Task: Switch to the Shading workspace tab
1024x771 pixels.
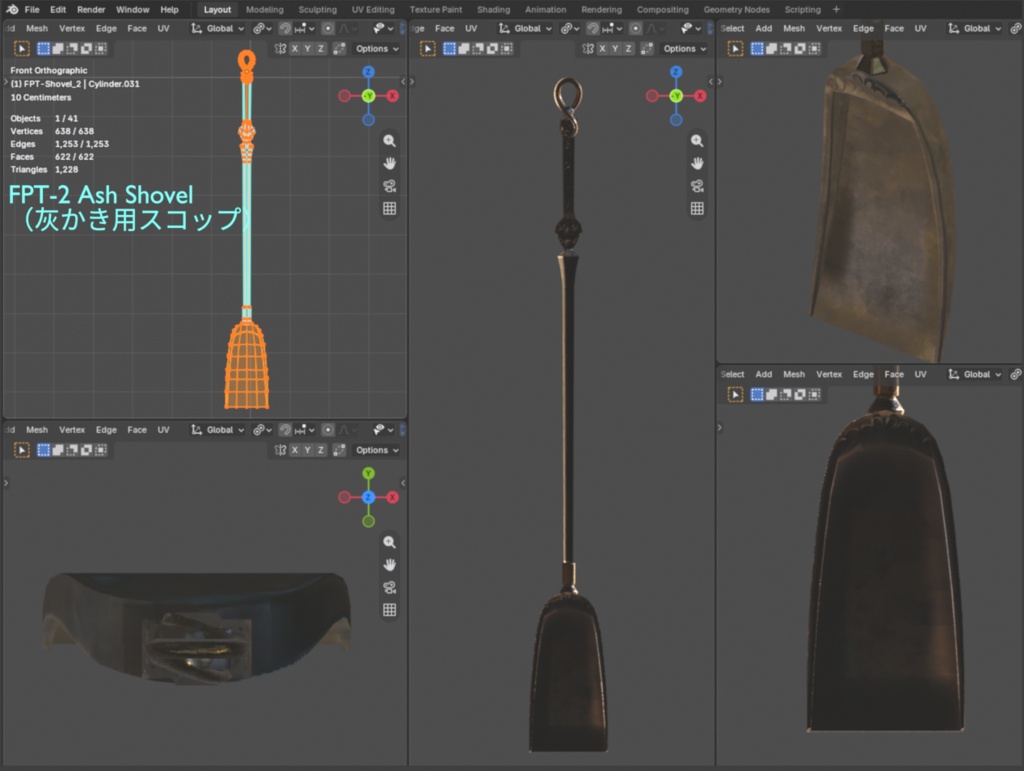Action: 493,10
